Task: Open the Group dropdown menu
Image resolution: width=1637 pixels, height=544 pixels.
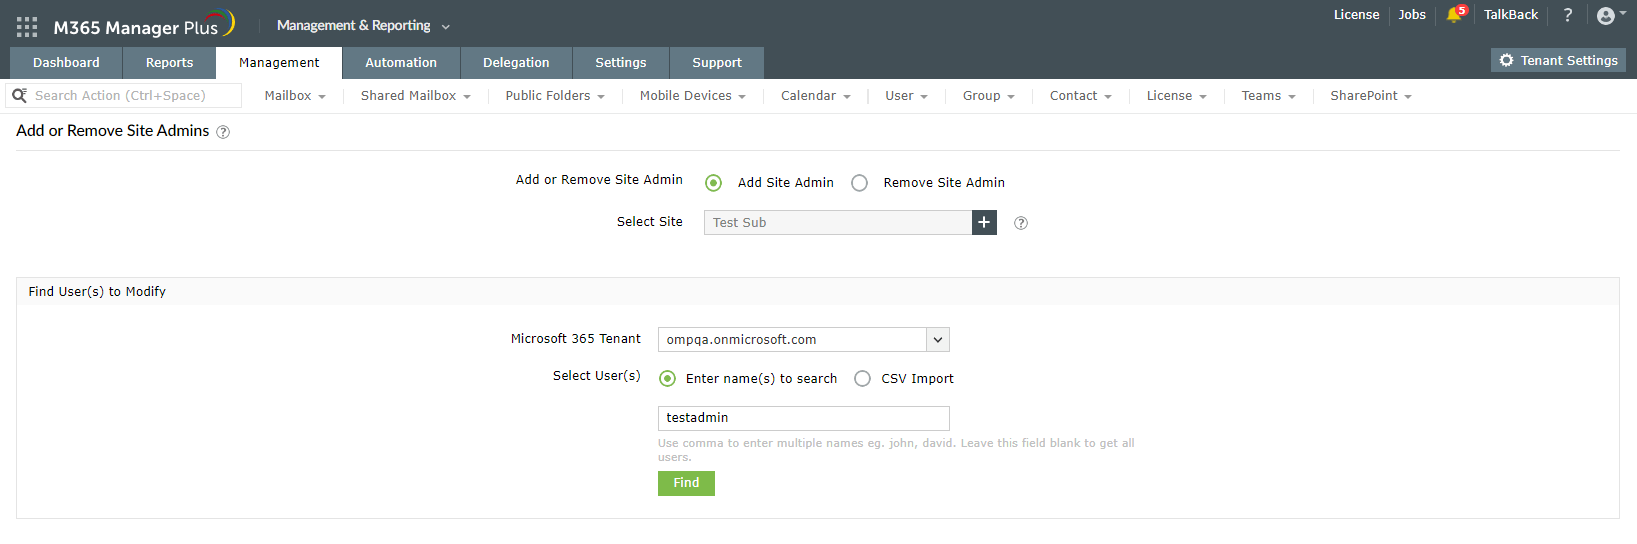Action: tap(989, 96)
